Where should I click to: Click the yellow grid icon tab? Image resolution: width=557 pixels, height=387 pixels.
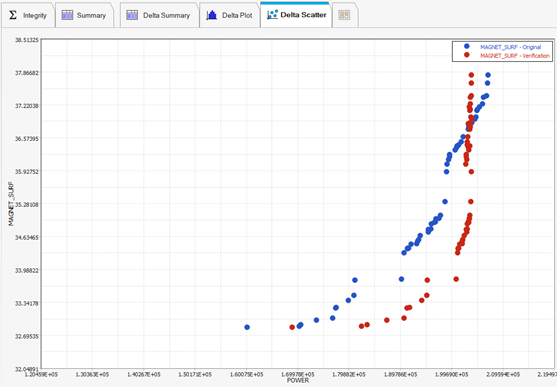[x=344, y=15]
